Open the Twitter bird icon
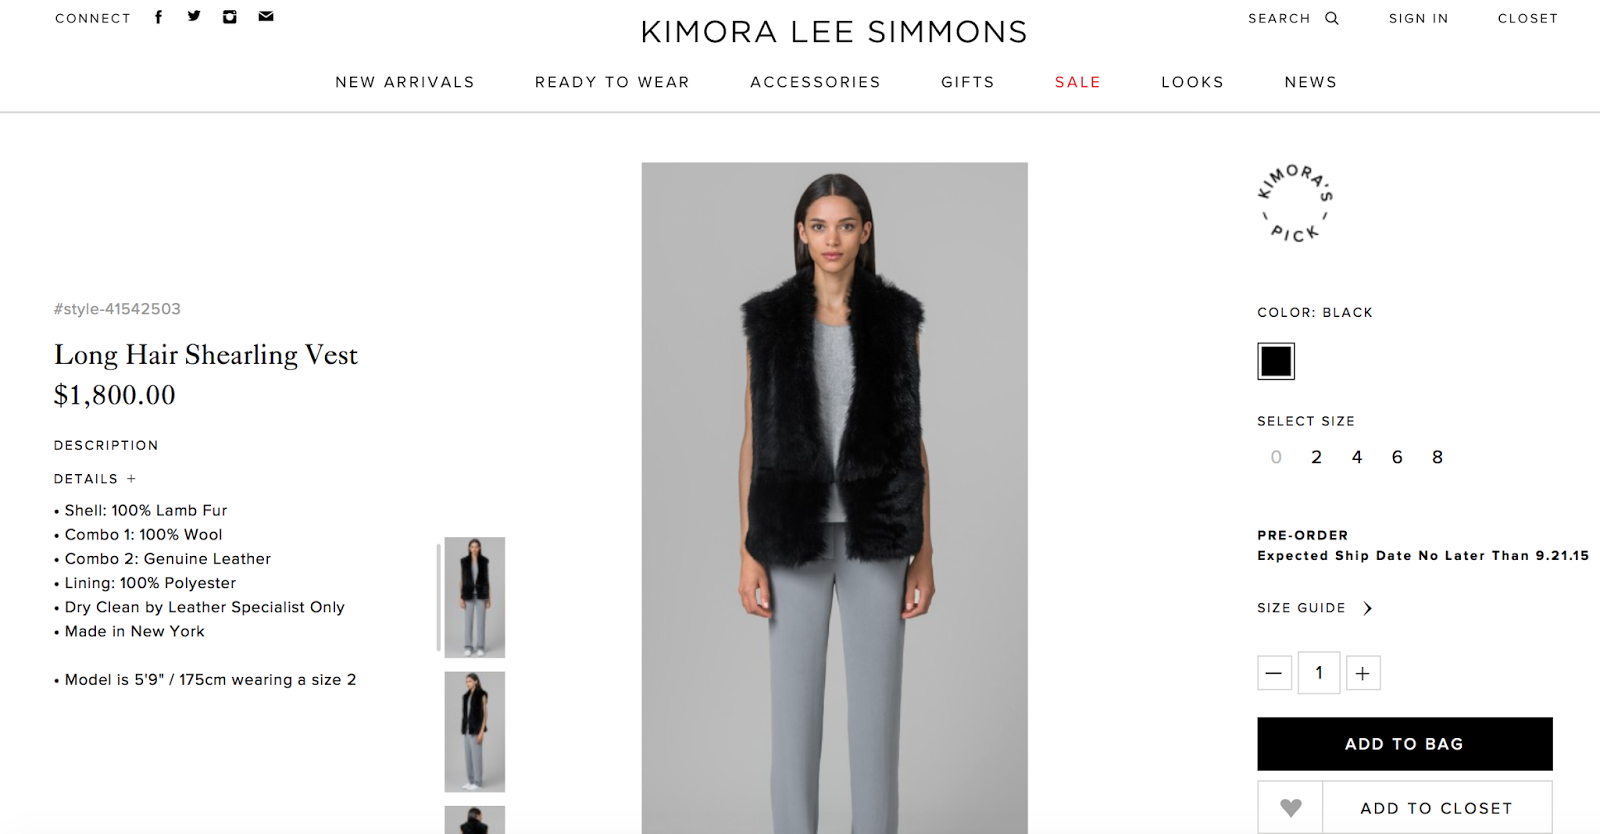1600x834 pixels. coord(194,16)
